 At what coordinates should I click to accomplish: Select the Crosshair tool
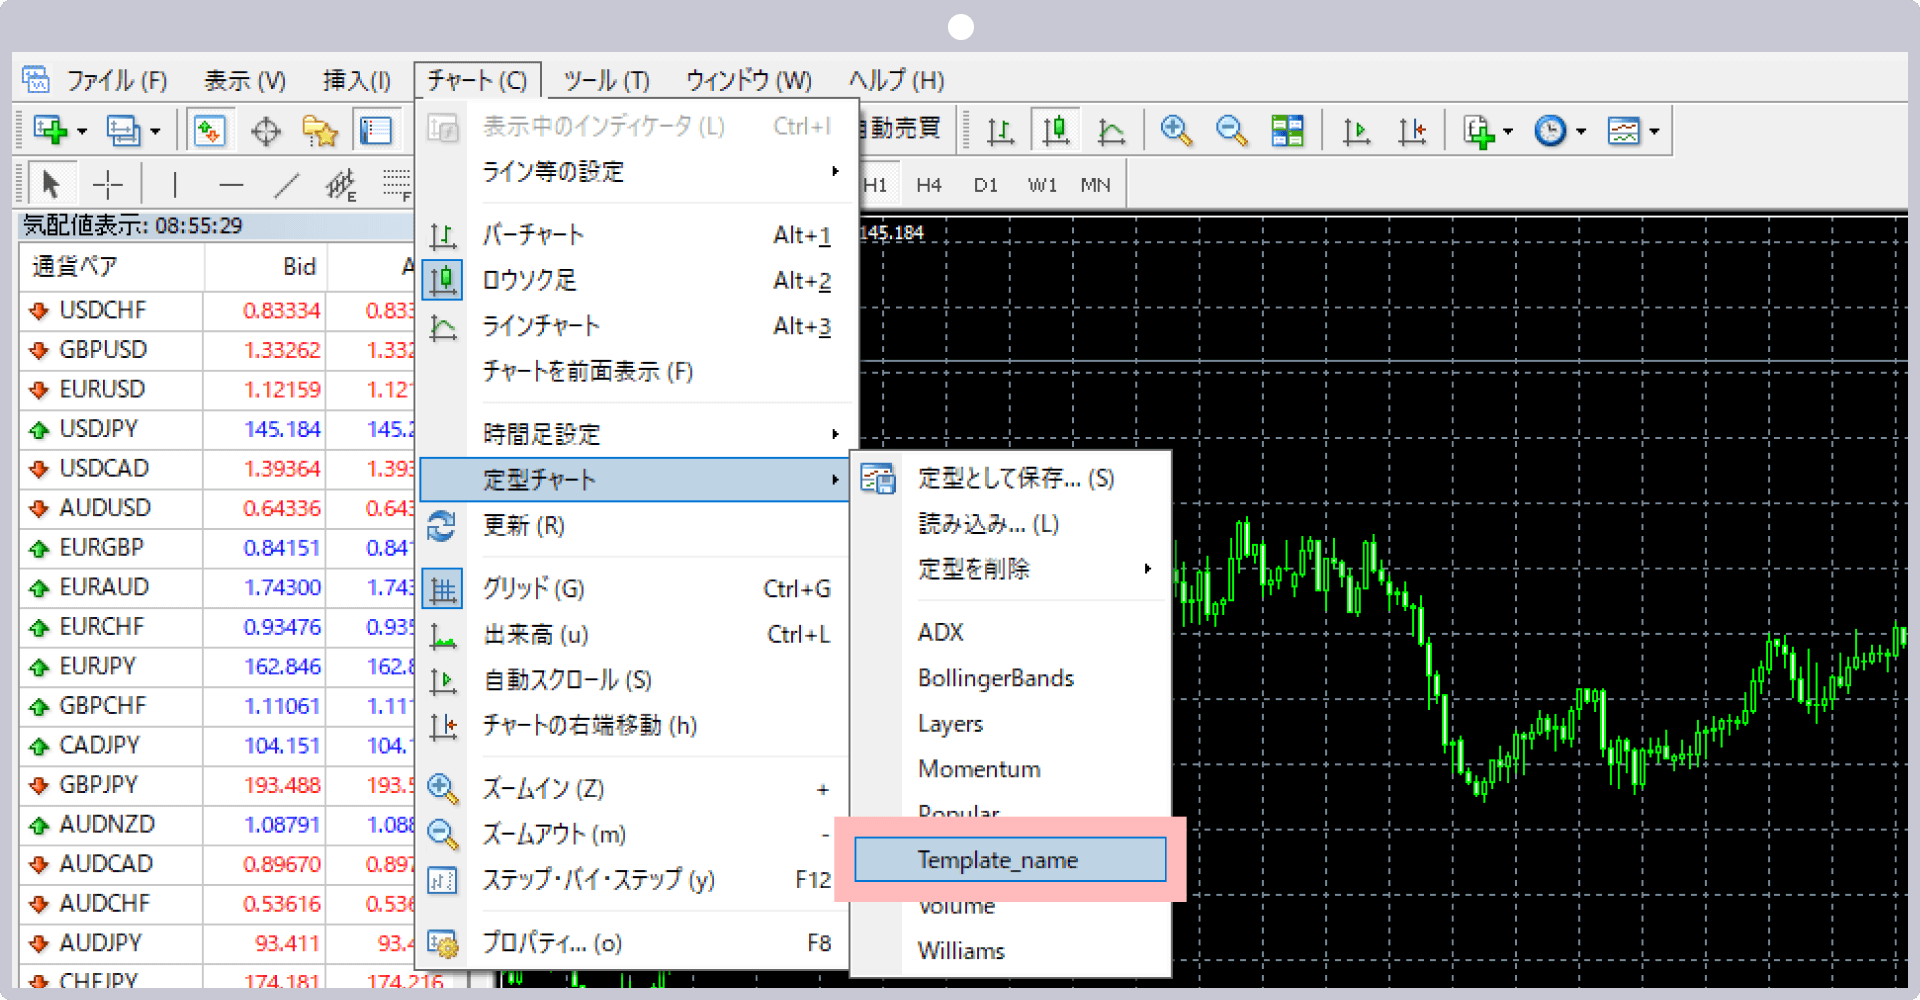tap(107, 183)
